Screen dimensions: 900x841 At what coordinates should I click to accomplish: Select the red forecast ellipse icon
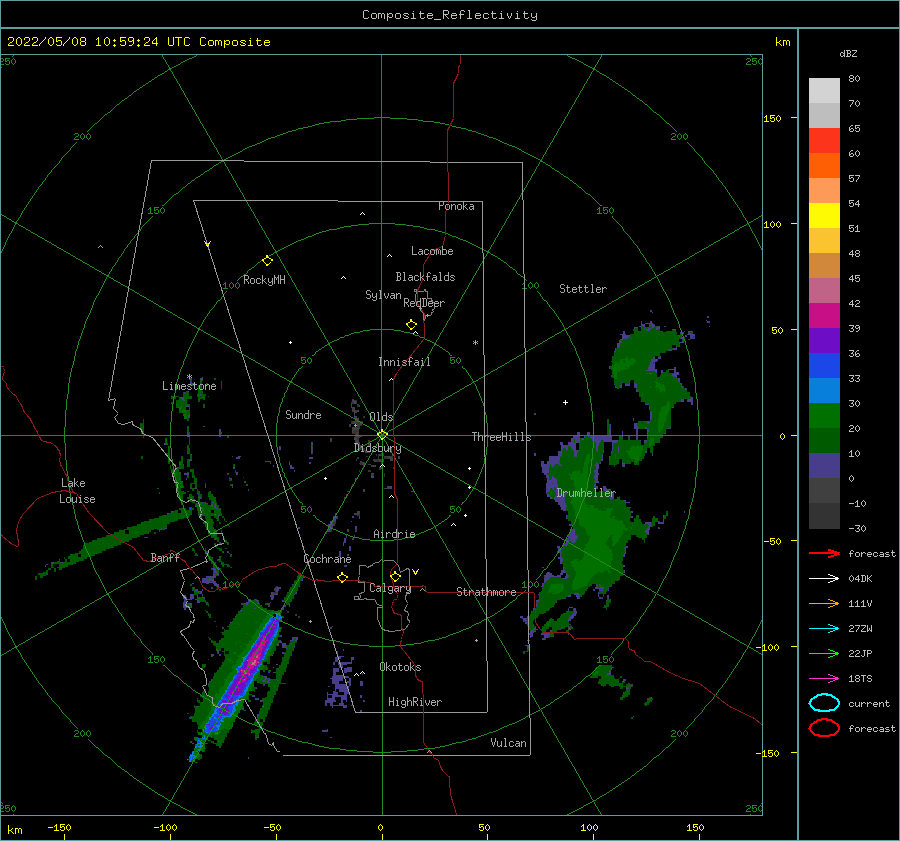pyautogui.click(x=824, y=728)
